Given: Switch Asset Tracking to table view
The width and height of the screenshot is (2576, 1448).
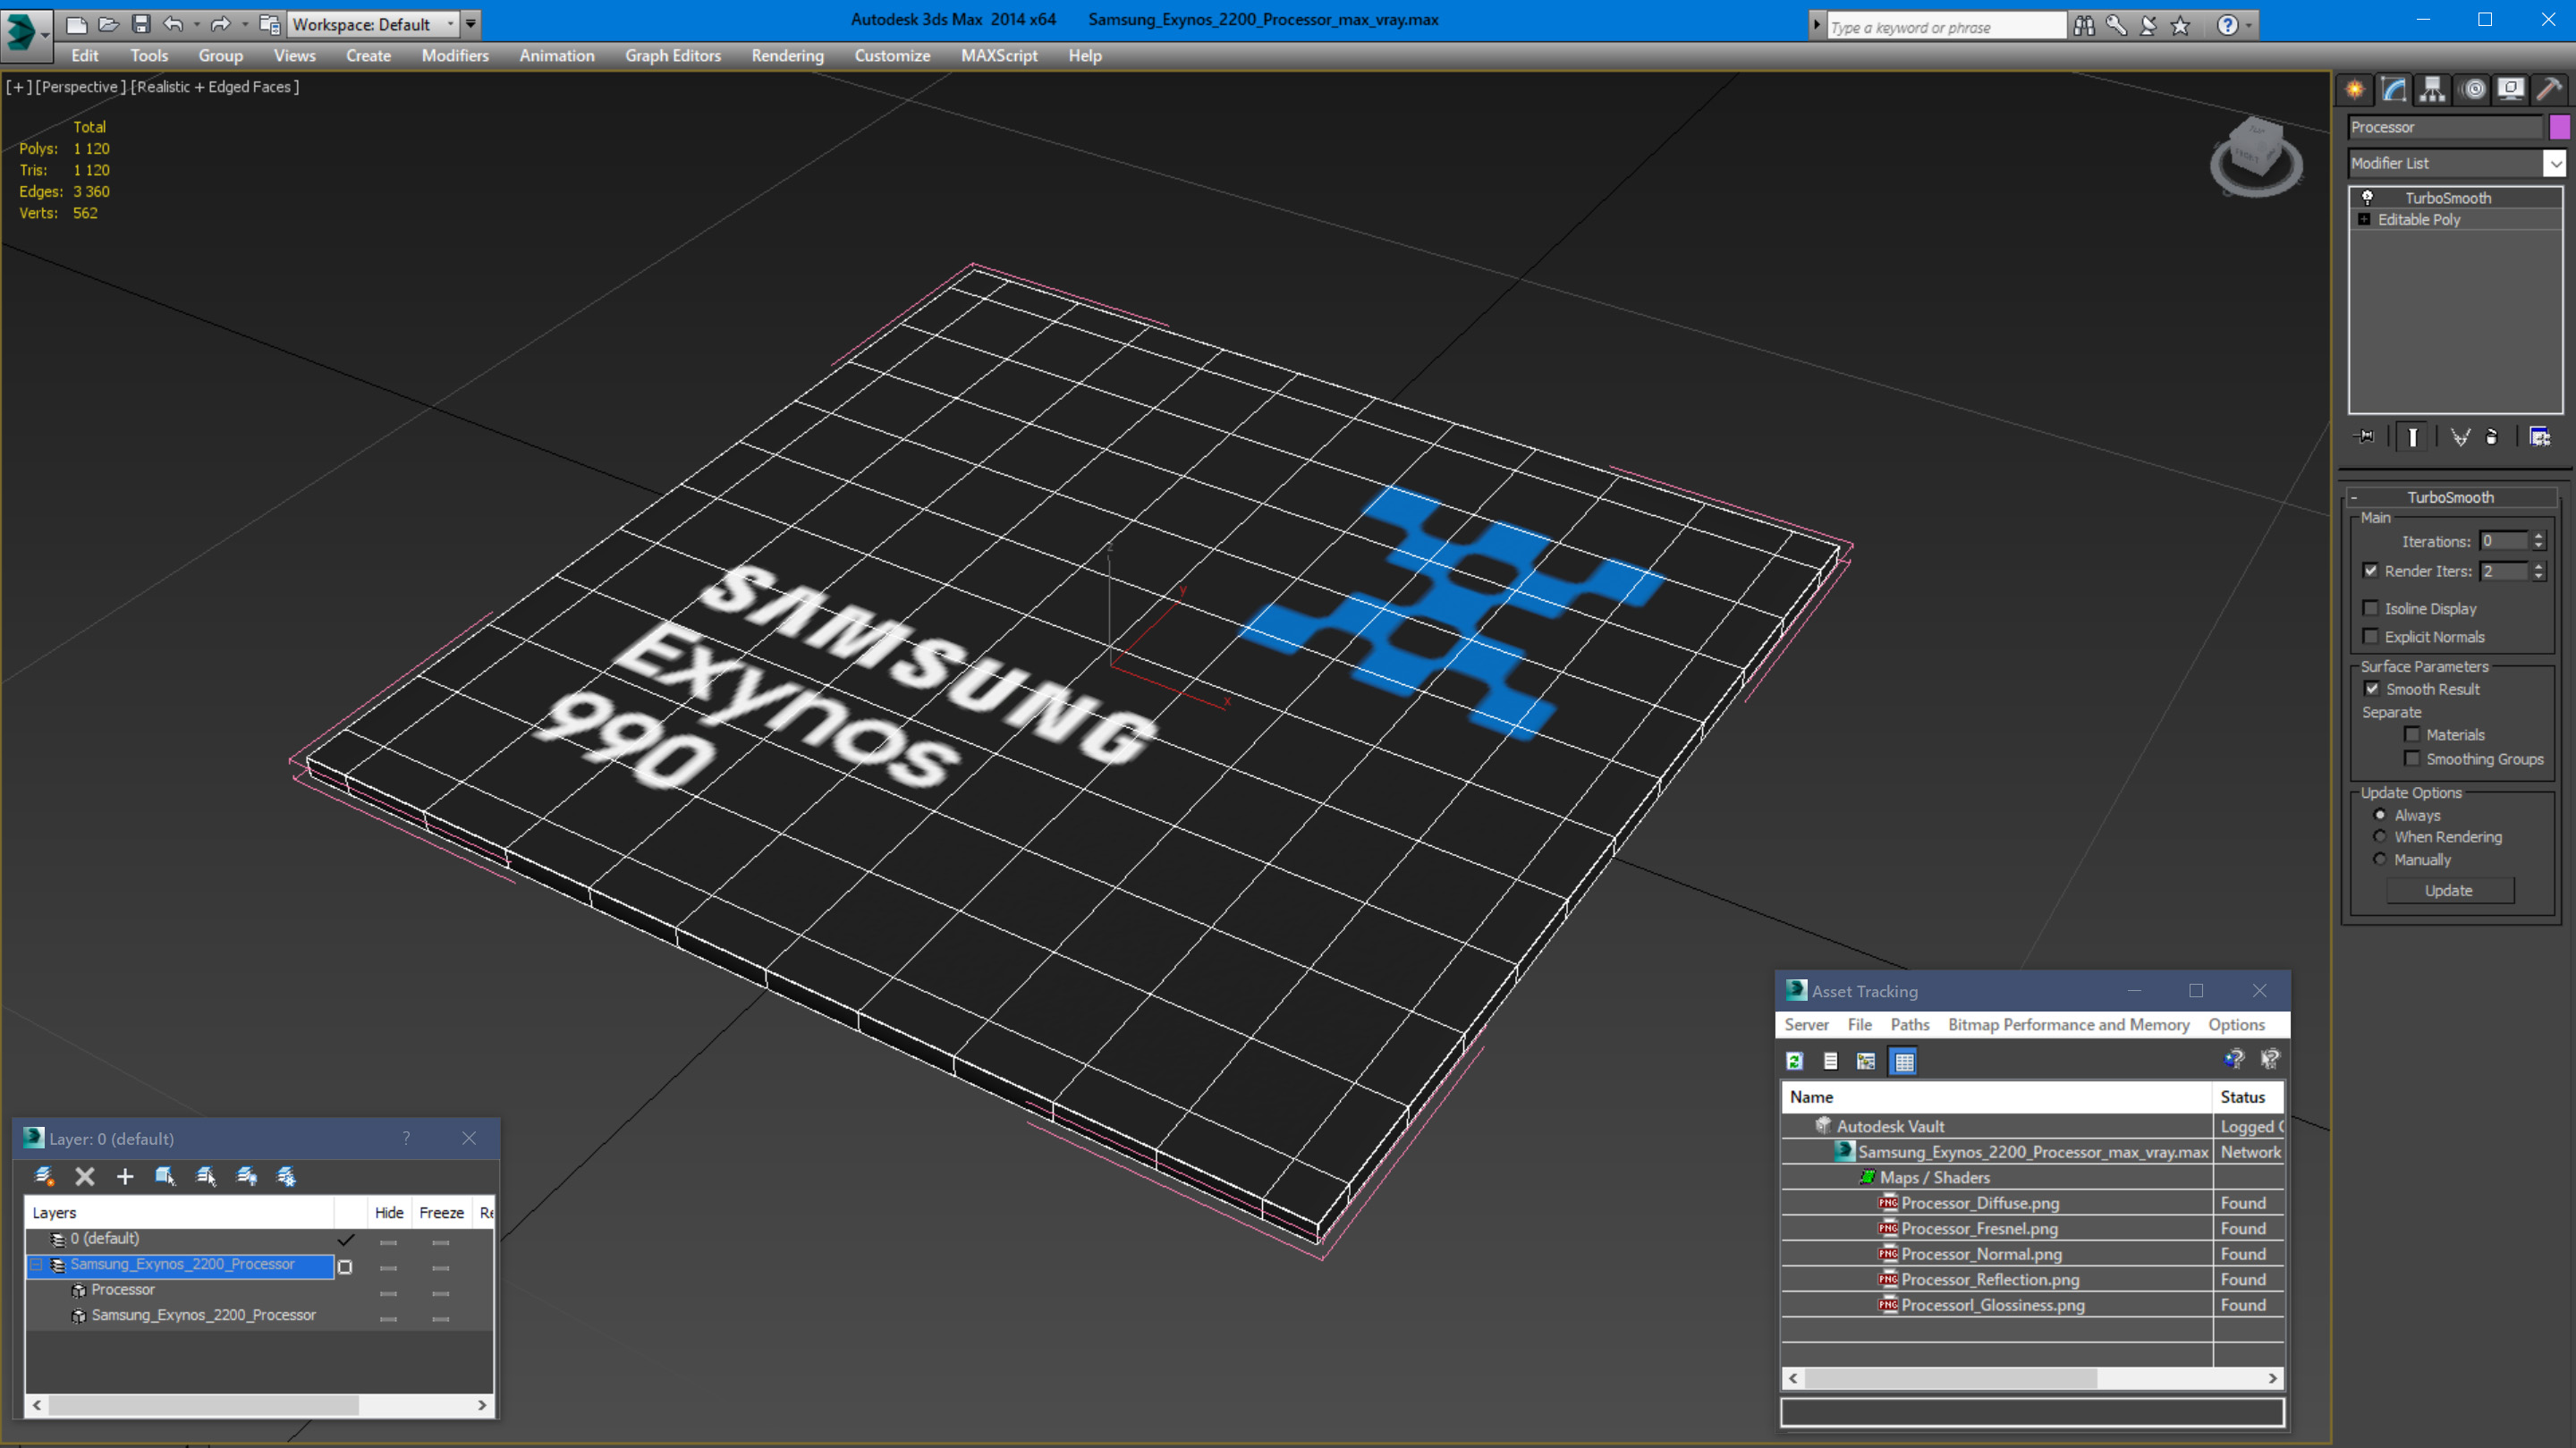Looking at the screenshot, I should pos(1903,1061).
